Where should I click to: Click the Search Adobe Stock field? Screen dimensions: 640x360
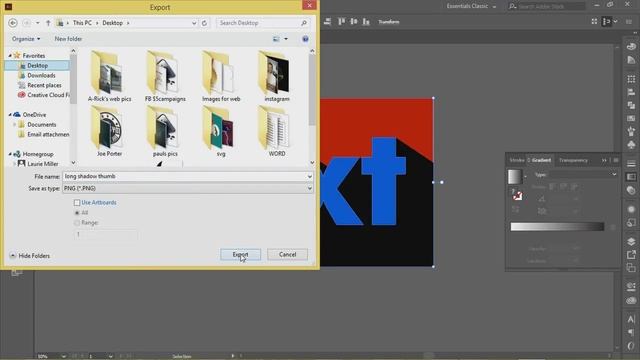547,6
